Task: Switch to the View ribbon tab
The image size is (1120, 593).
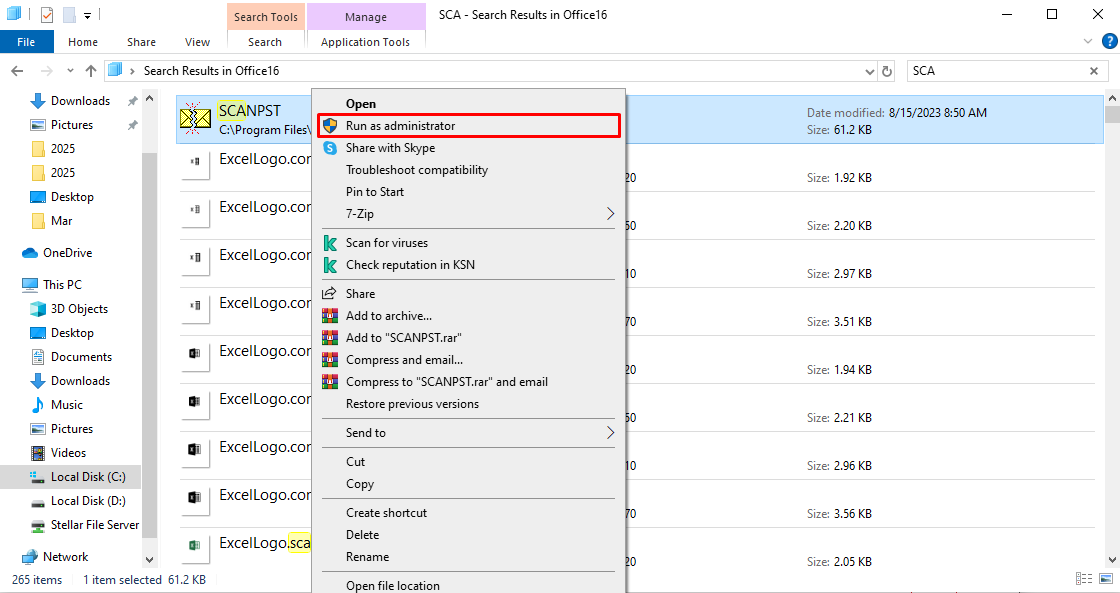Action: click(197, 41)
